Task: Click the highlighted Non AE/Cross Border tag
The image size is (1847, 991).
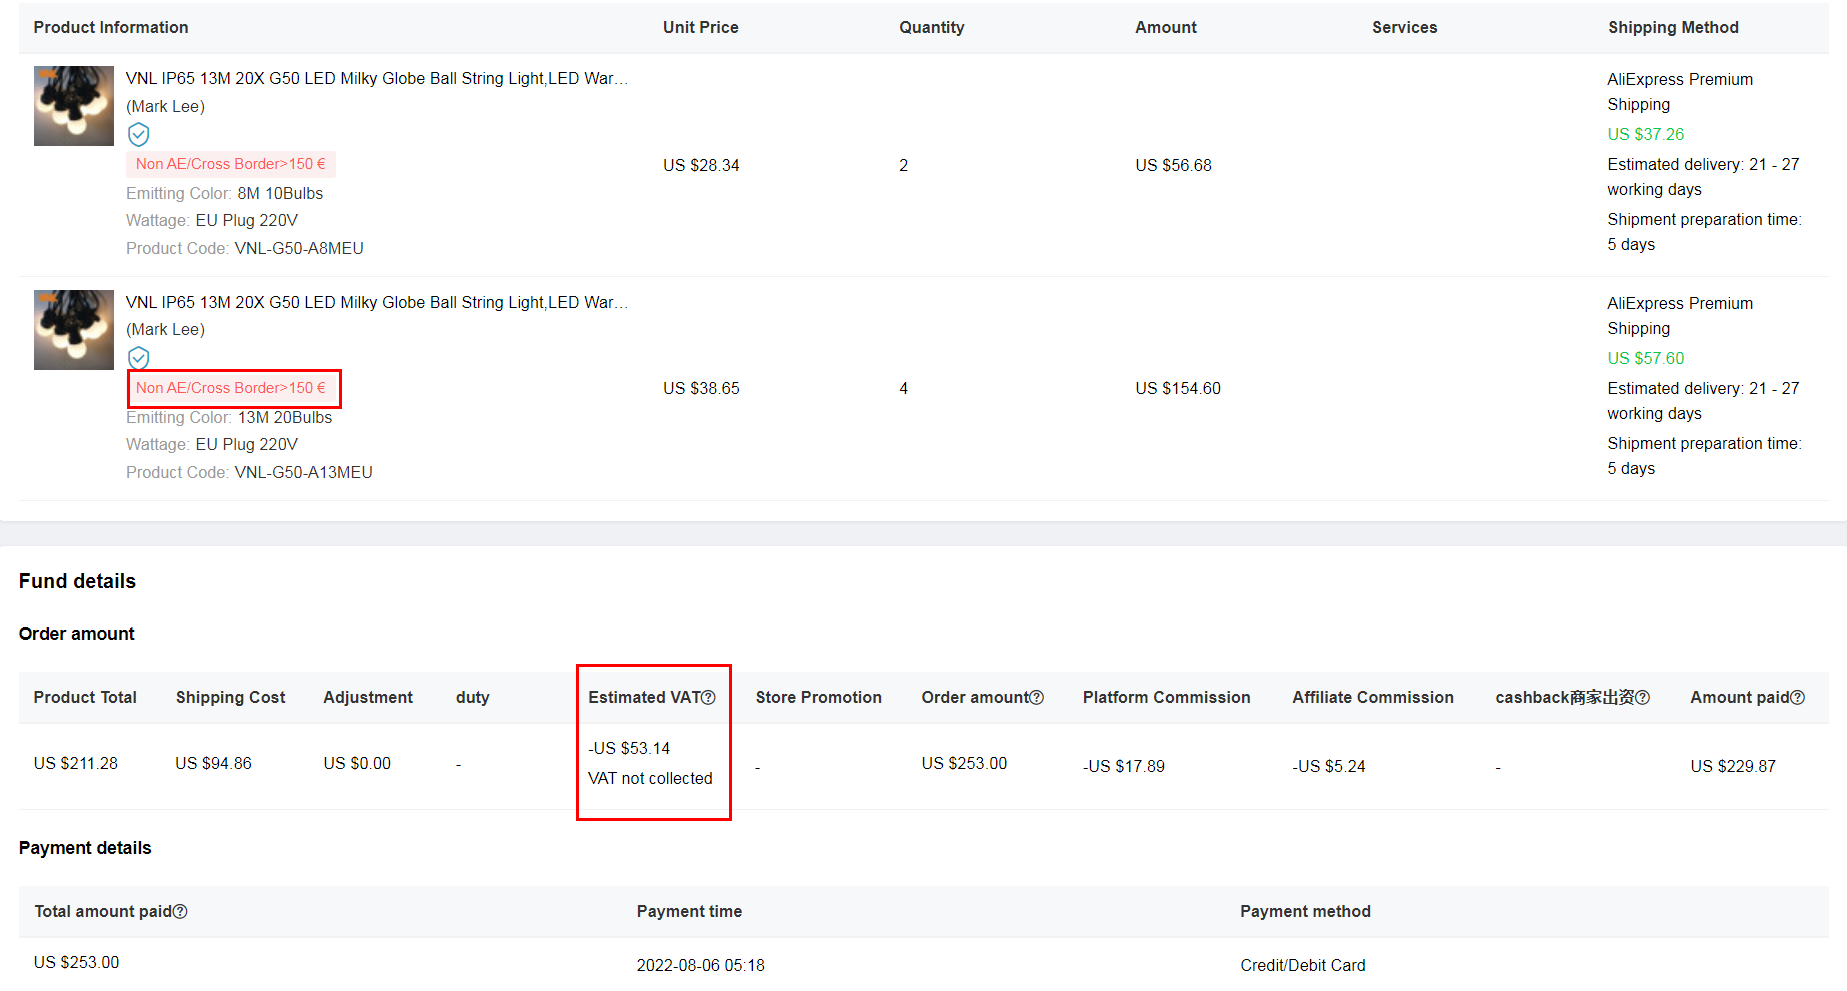Action: tap(231, 388)
